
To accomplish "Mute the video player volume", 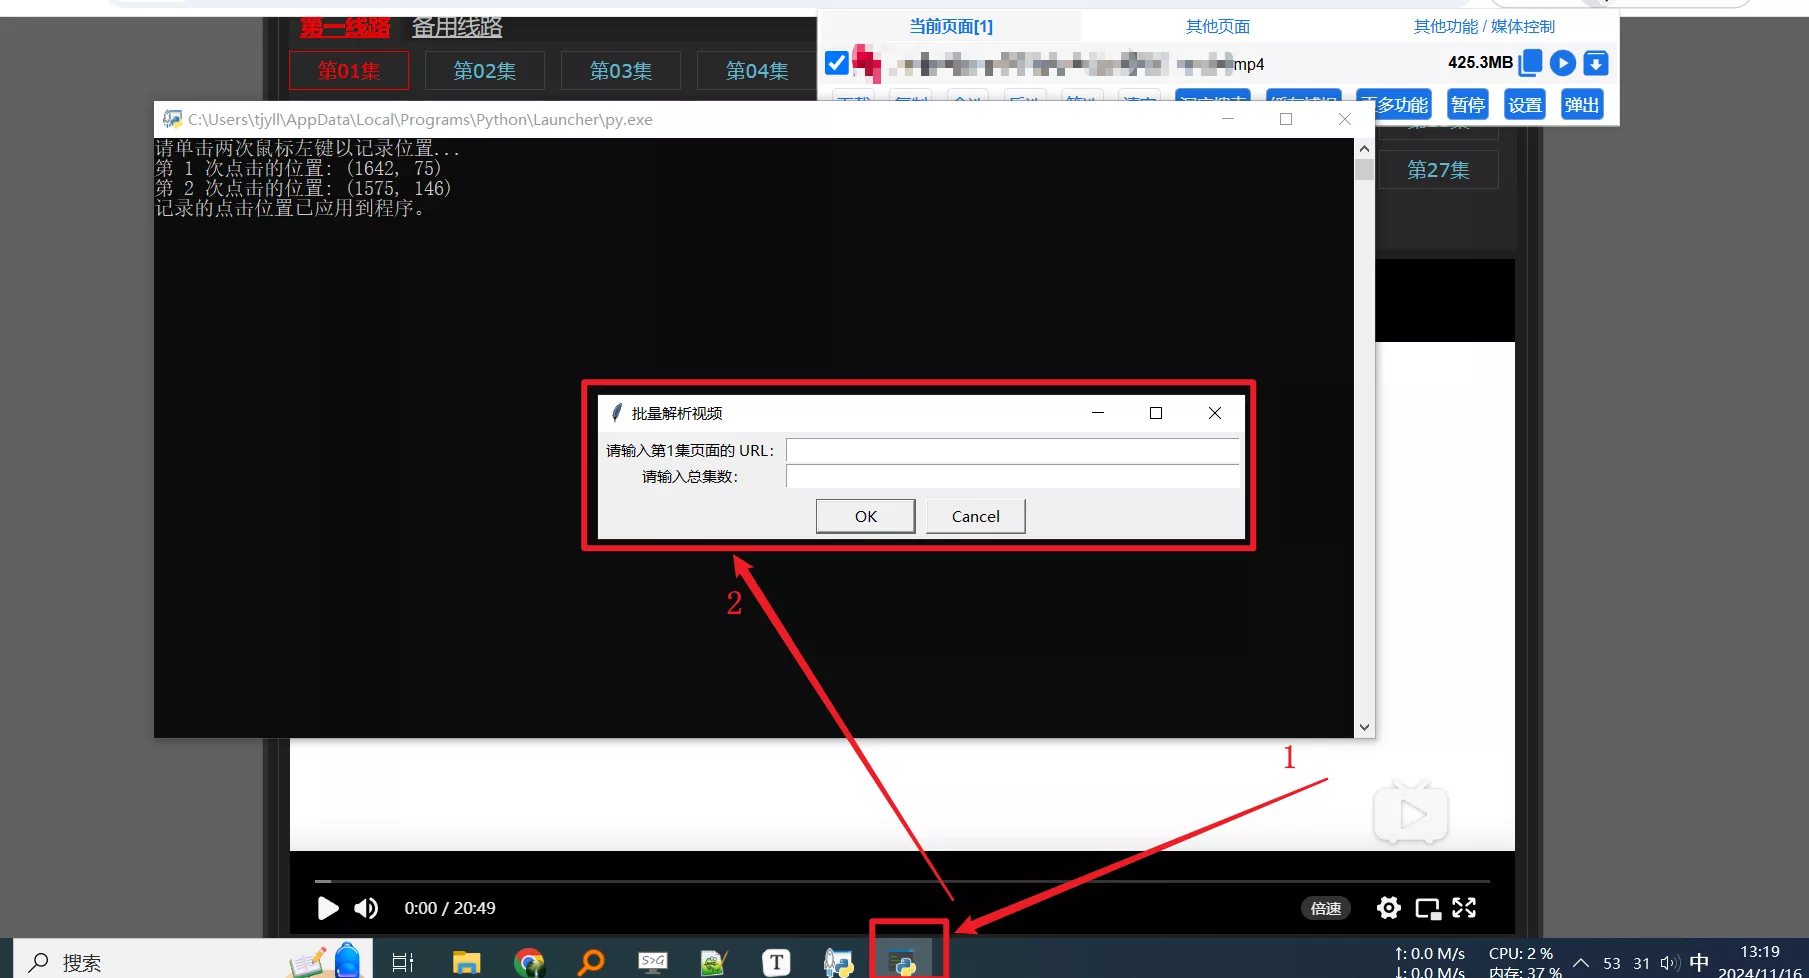I will [366, 908].
